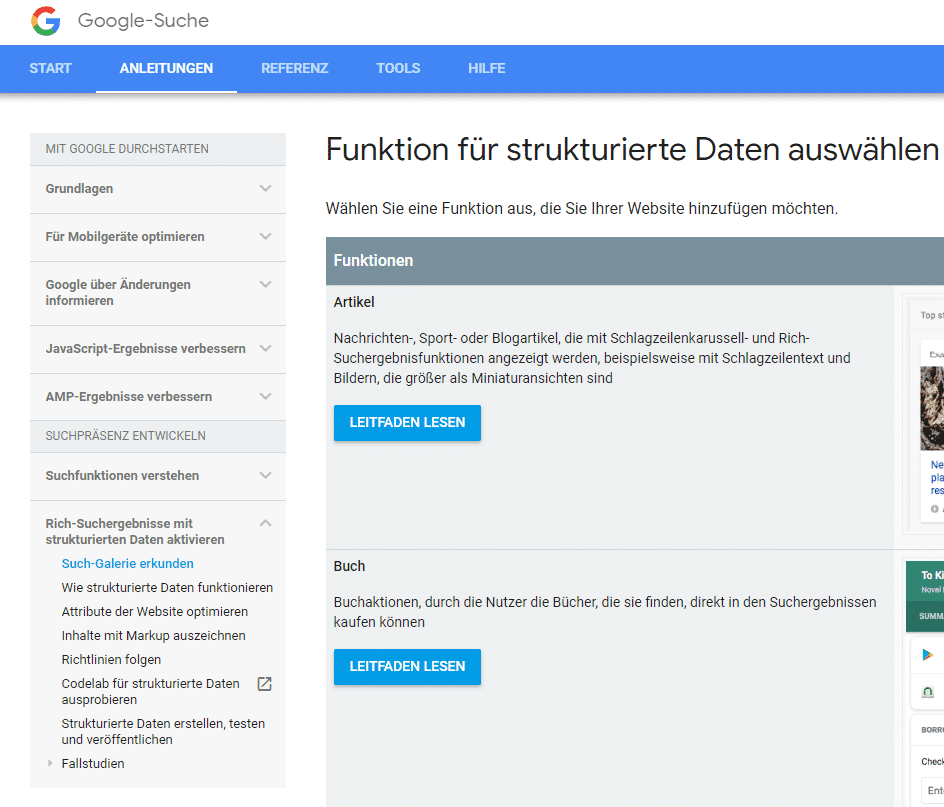Viewport: 944px width, 807px height.
Task: Click the Buch function heading
Action: click(x=349, y=566)
